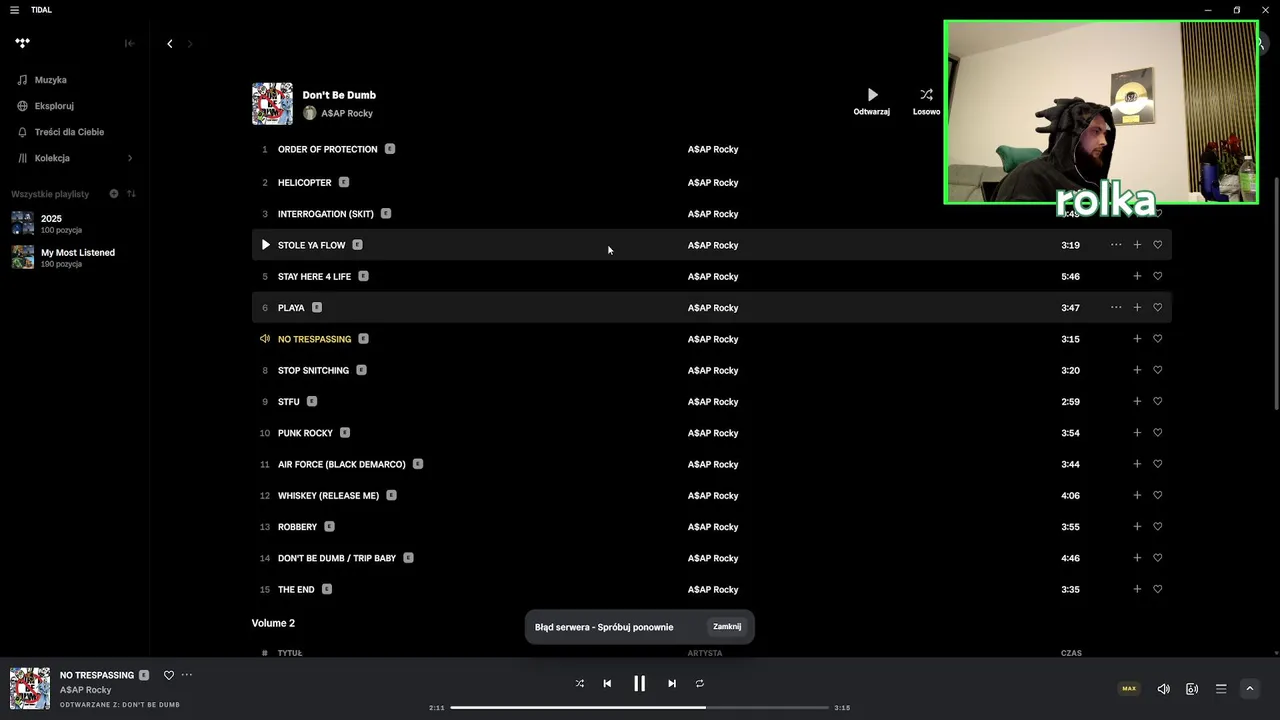1280x720 pixels.
Task: Seek on the playback progress bar
Action: (x=640, y=708)
